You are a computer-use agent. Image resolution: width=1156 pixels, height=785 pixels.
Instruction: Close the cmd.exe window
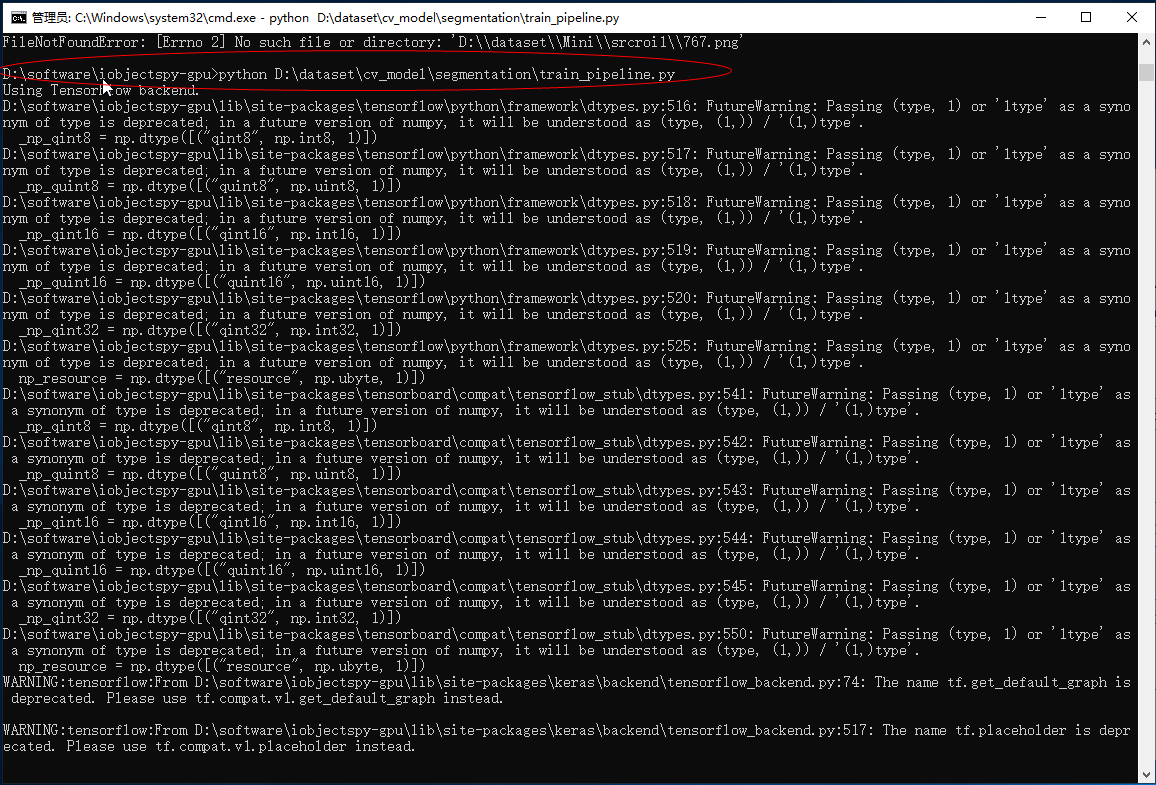pyautogui.click(x=1132, y=17)
